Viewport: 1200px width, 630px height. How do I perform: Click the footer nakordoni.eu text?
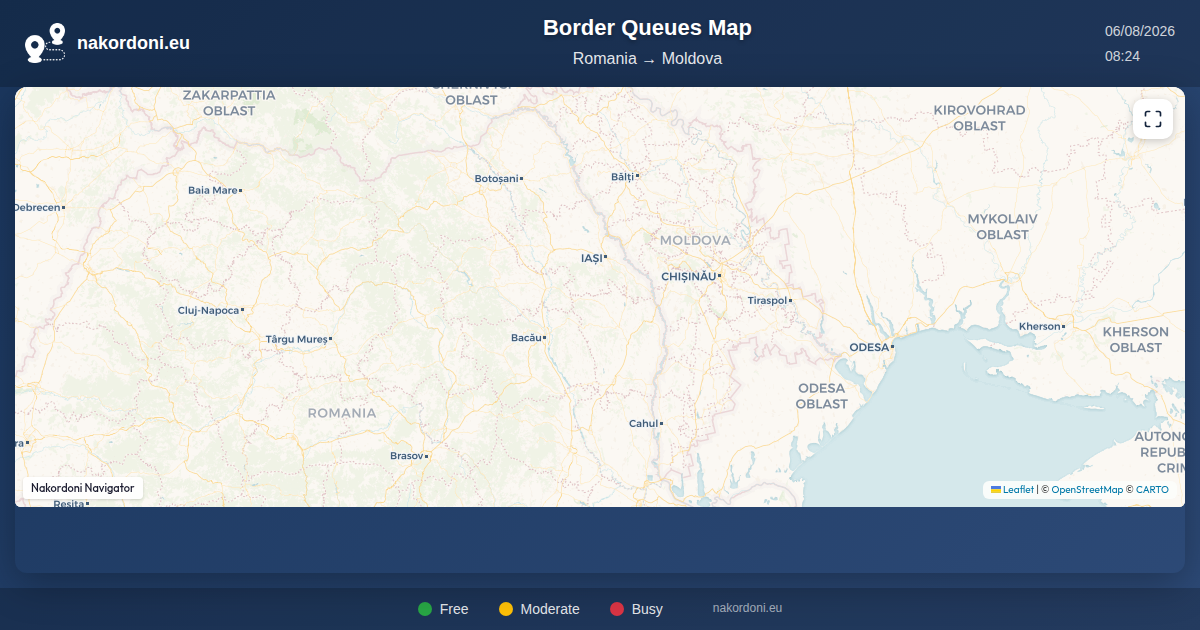[x=747, y=608]
